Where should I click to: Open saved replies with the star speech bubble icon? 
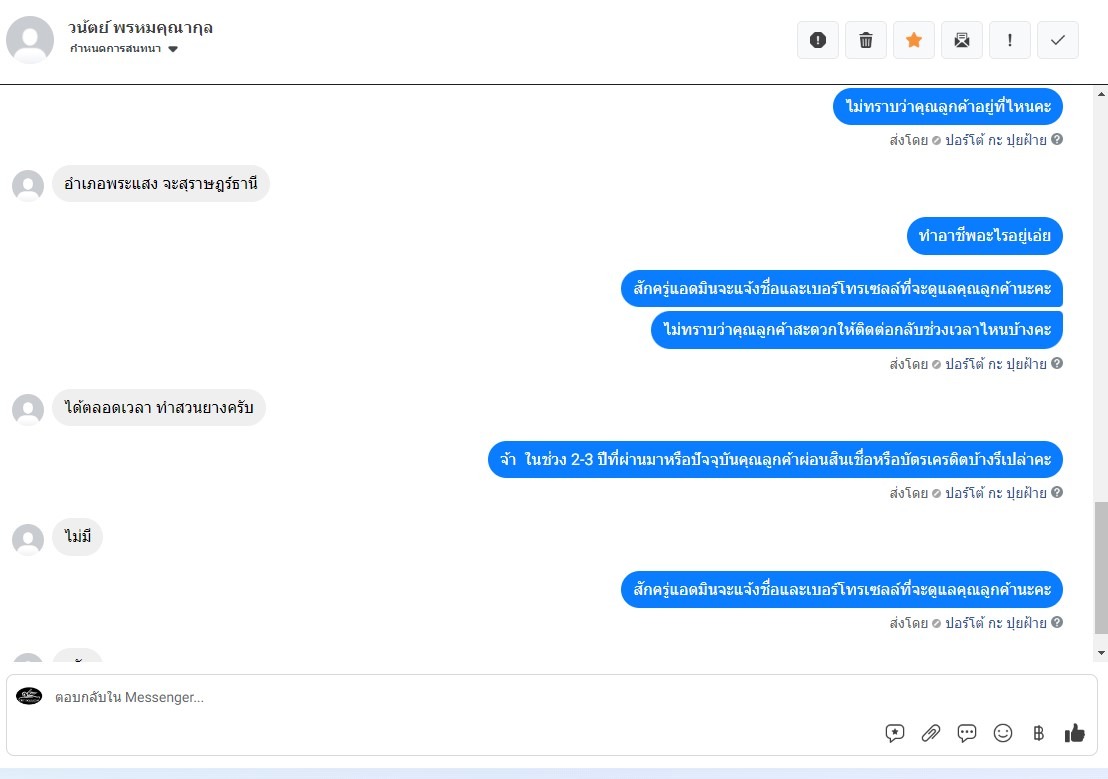click(x=895, y=733)
